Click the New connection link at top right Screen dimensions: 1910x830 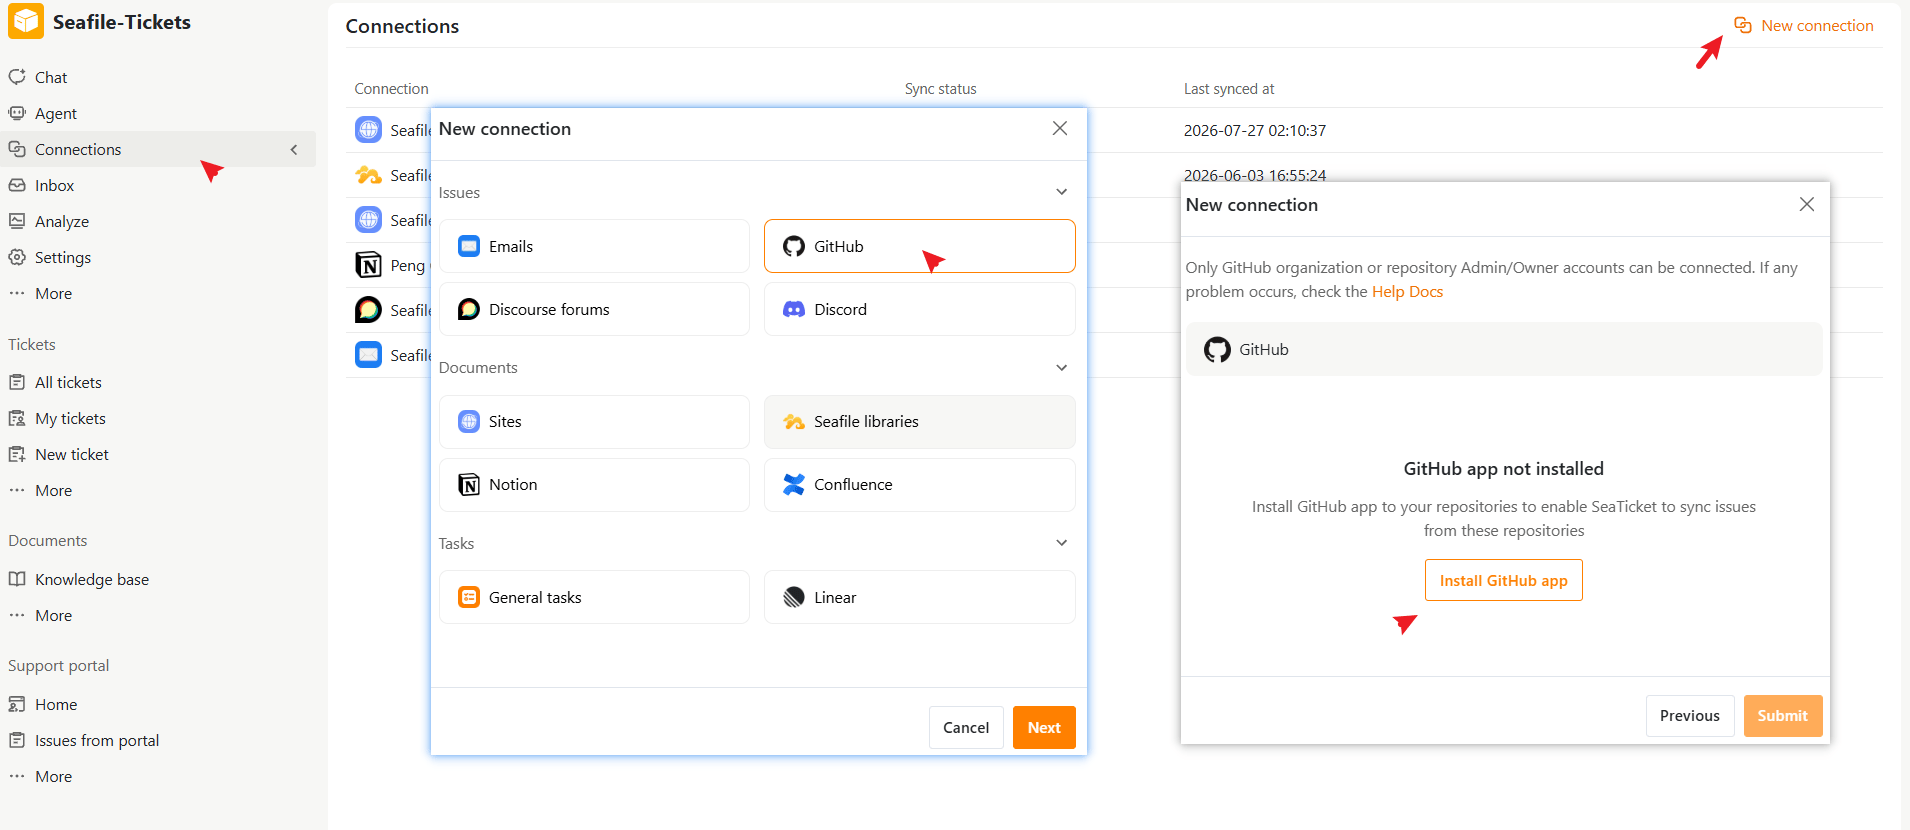tap(1817, 25)
